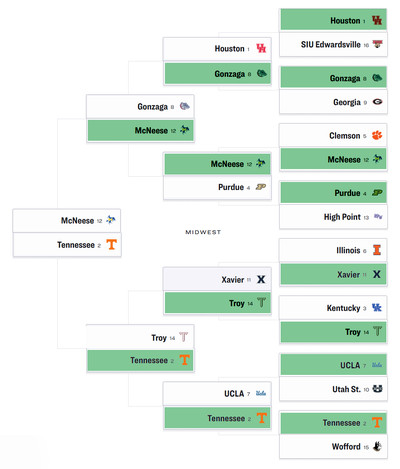Click the Illinois block I logo
Screen dimensions: 400x469
[377, 250]
